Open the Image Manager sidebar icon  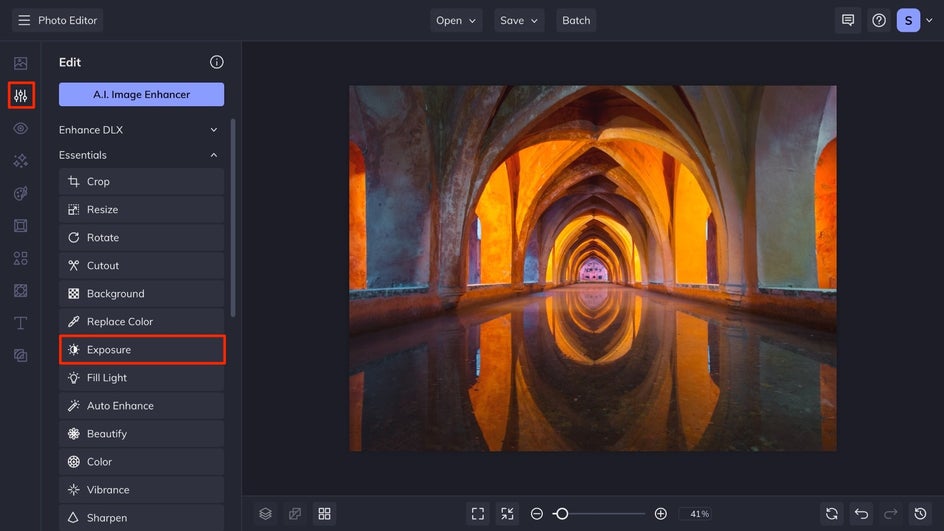20,64
